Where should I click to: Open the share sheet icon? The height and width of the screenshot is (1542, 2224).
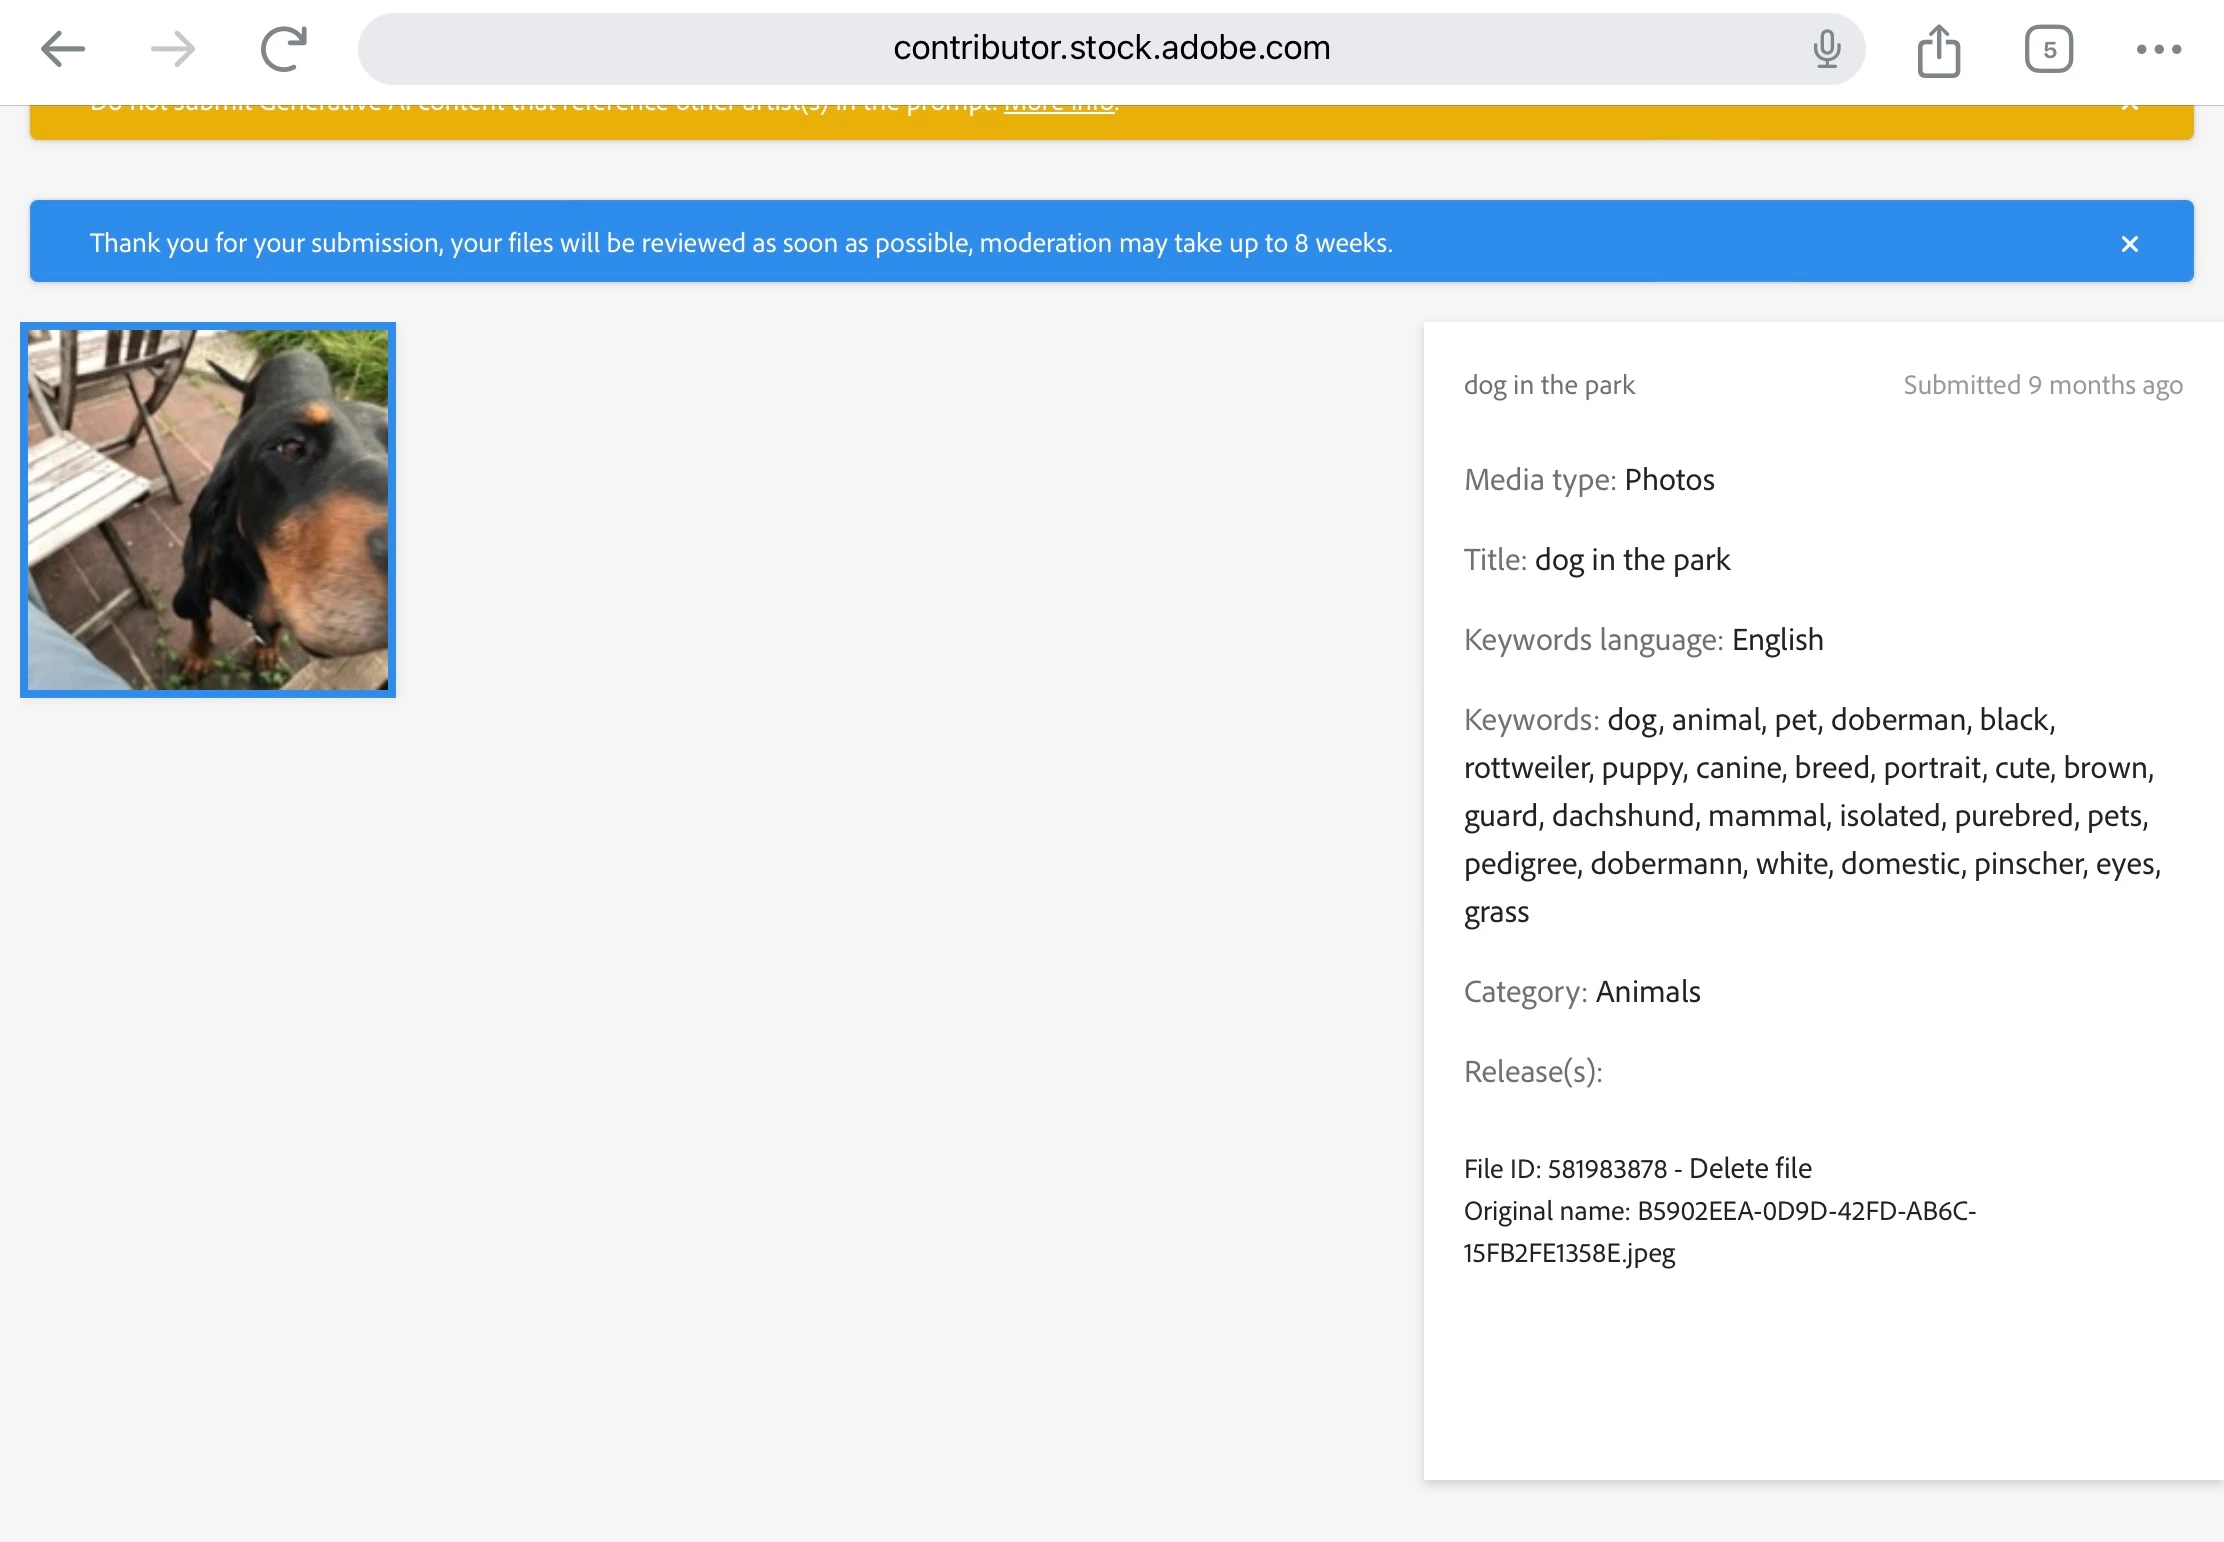tap(1938, 50)
